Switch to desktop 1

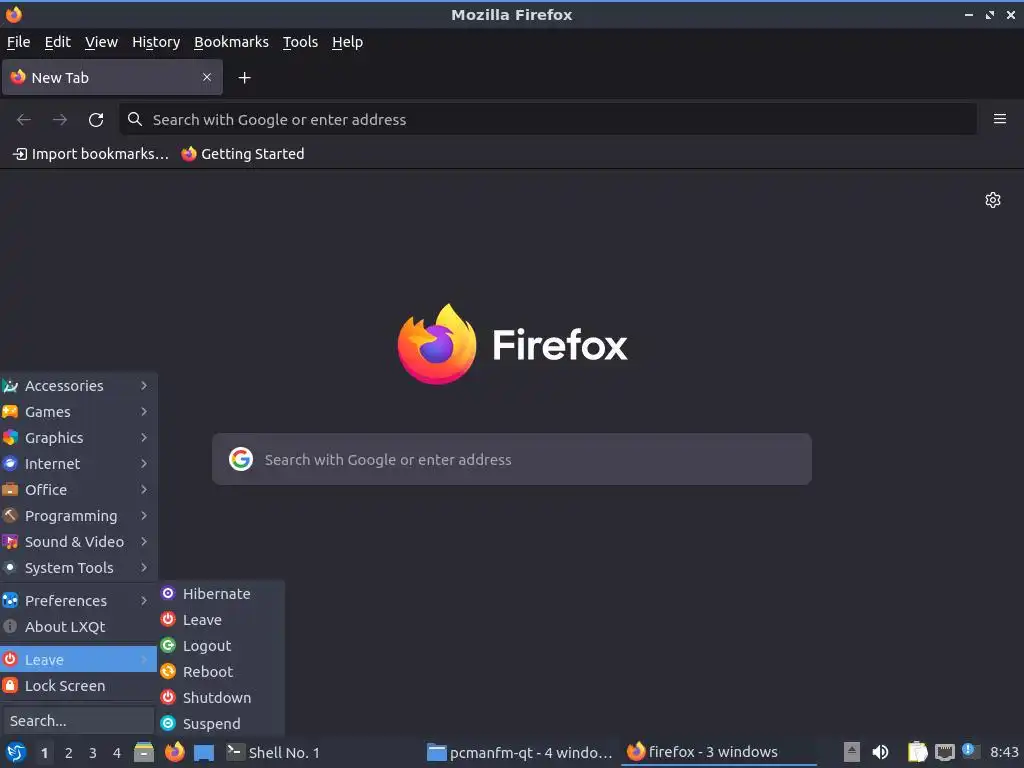[x=44, y=753]
